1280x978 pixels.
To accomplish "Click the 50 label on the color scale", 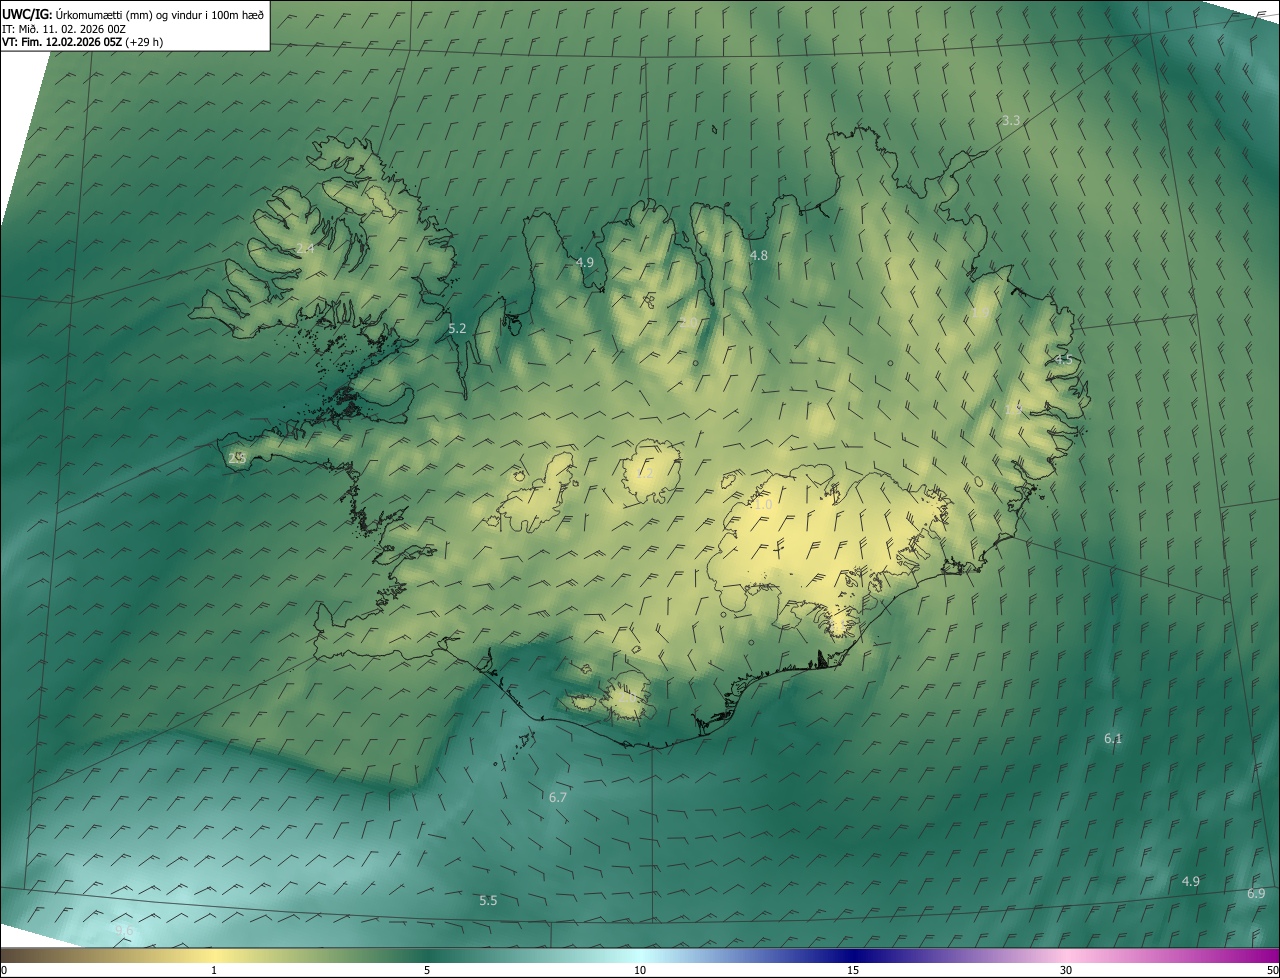I will [1271, 970].
